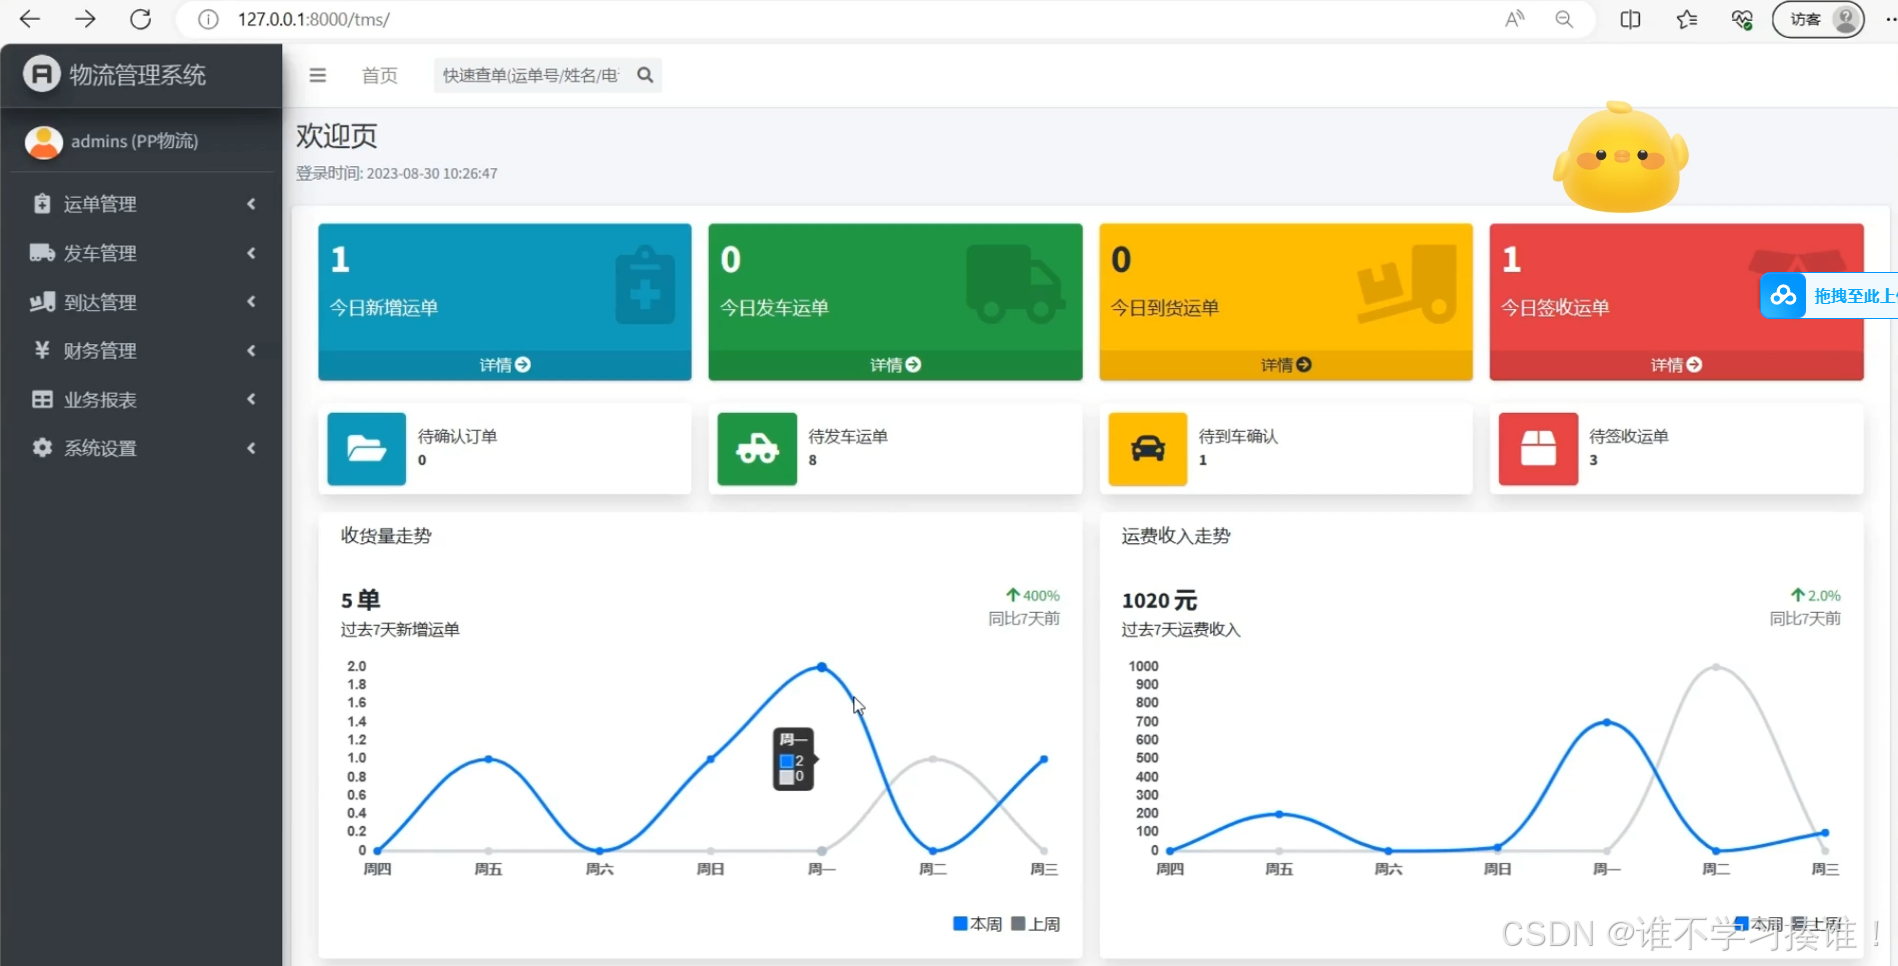The height and width of the screenshot is (966, 1898).
Task: Click the 400% growth indicator
Action: coord(1032,595)
